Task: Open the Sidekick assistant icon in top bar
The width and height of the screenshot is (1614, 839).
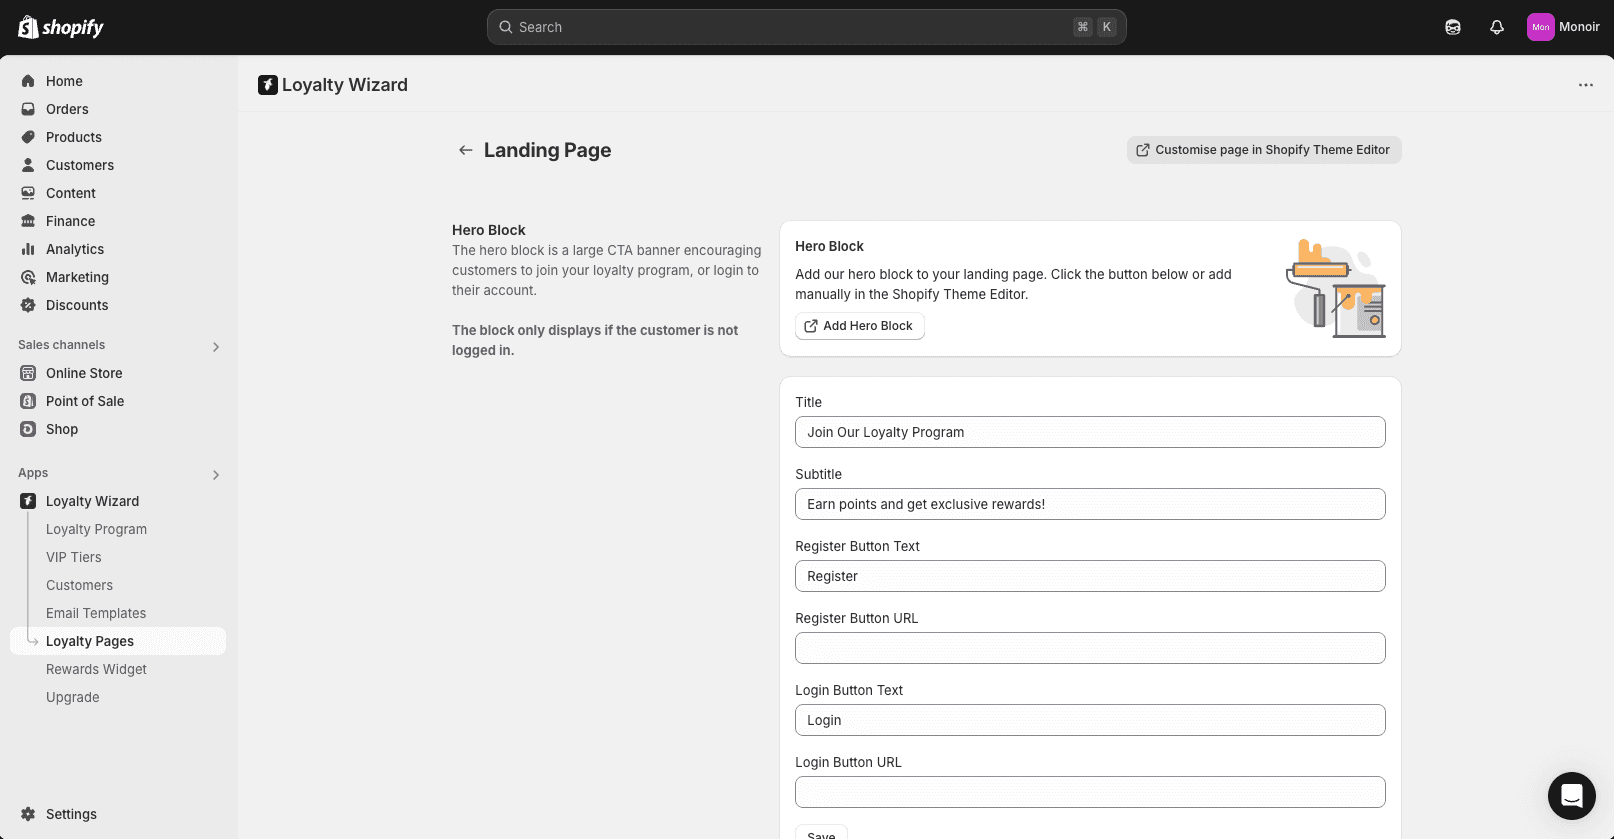Action: 1453,27
